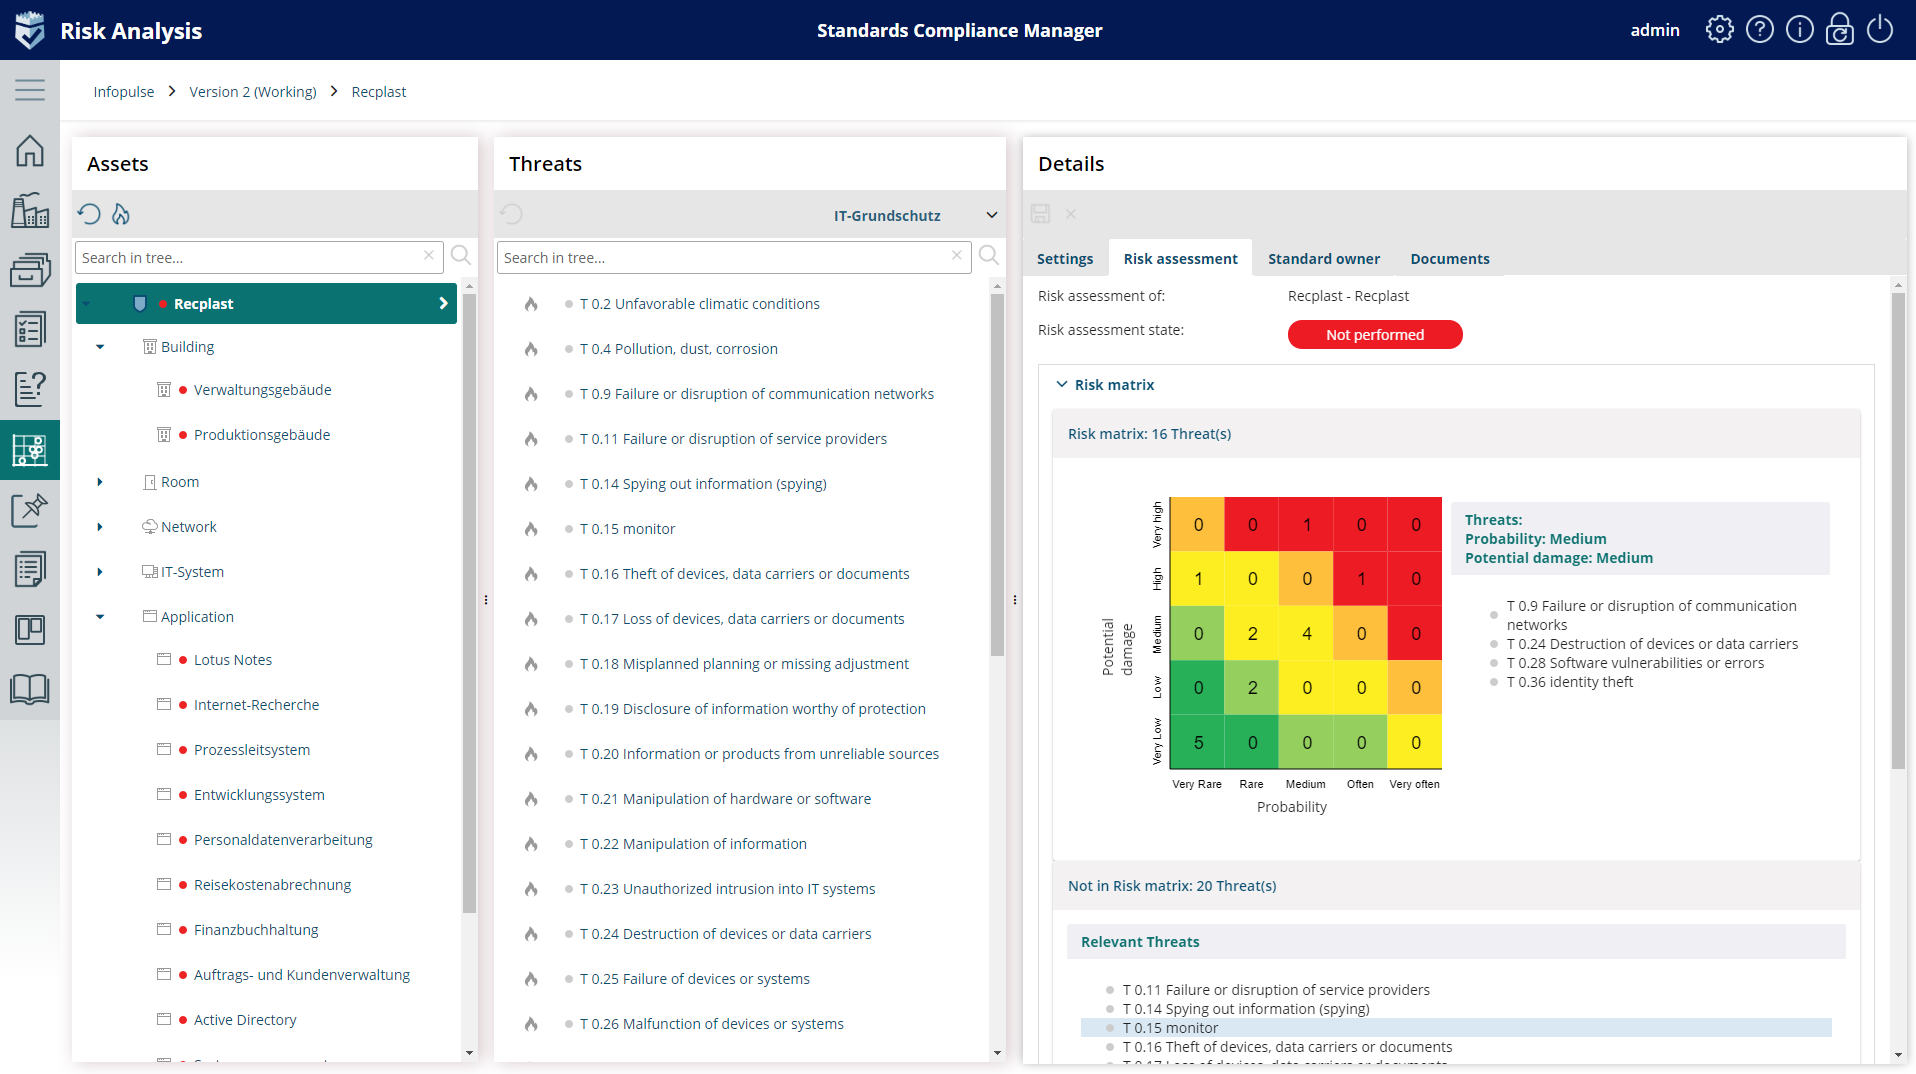Search icon next to Assets search field

point(461,256)
